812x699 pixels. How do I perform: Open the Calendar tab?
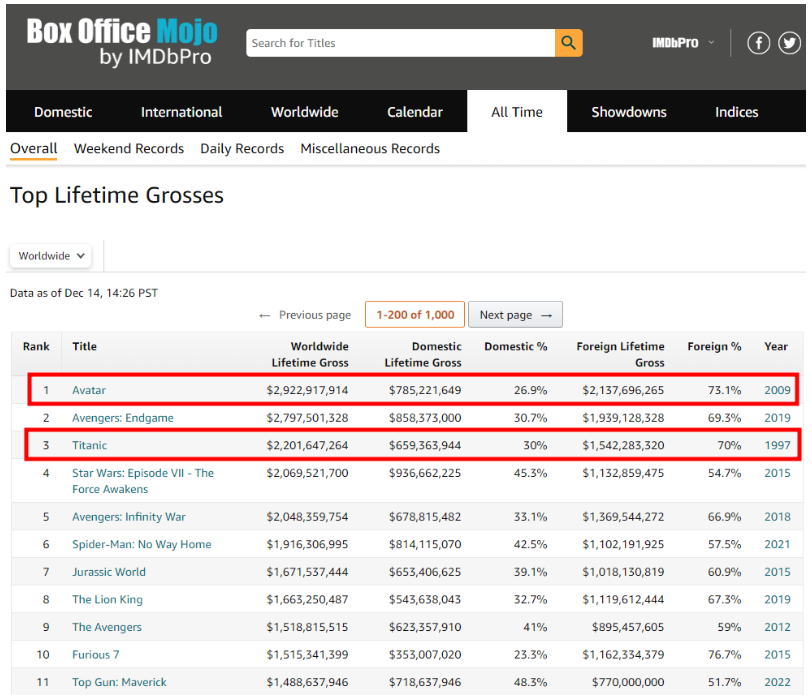click(x=415, y=112)
